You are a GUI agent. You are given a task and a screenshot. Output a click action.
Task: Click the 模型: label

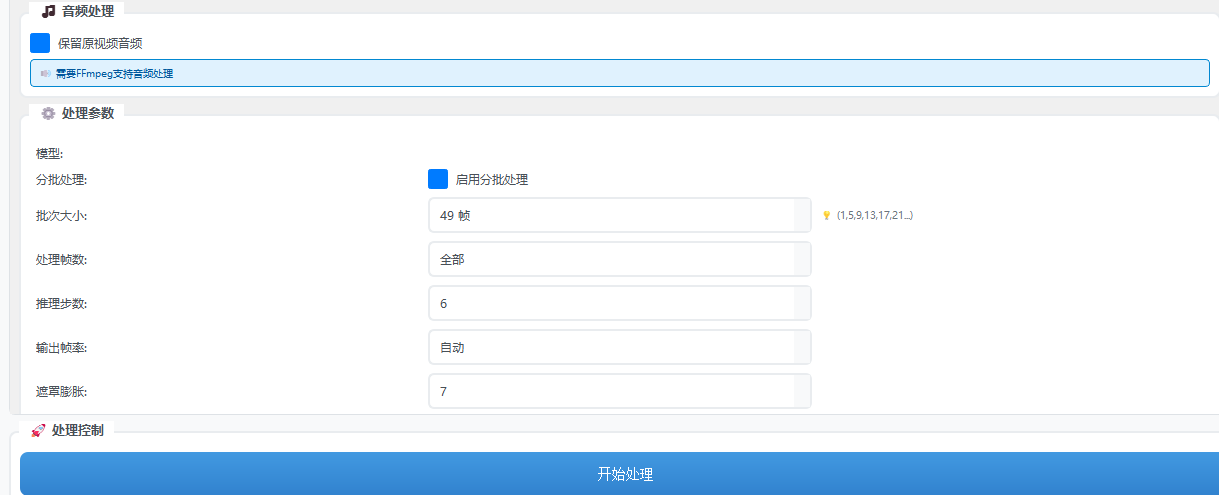50,154
